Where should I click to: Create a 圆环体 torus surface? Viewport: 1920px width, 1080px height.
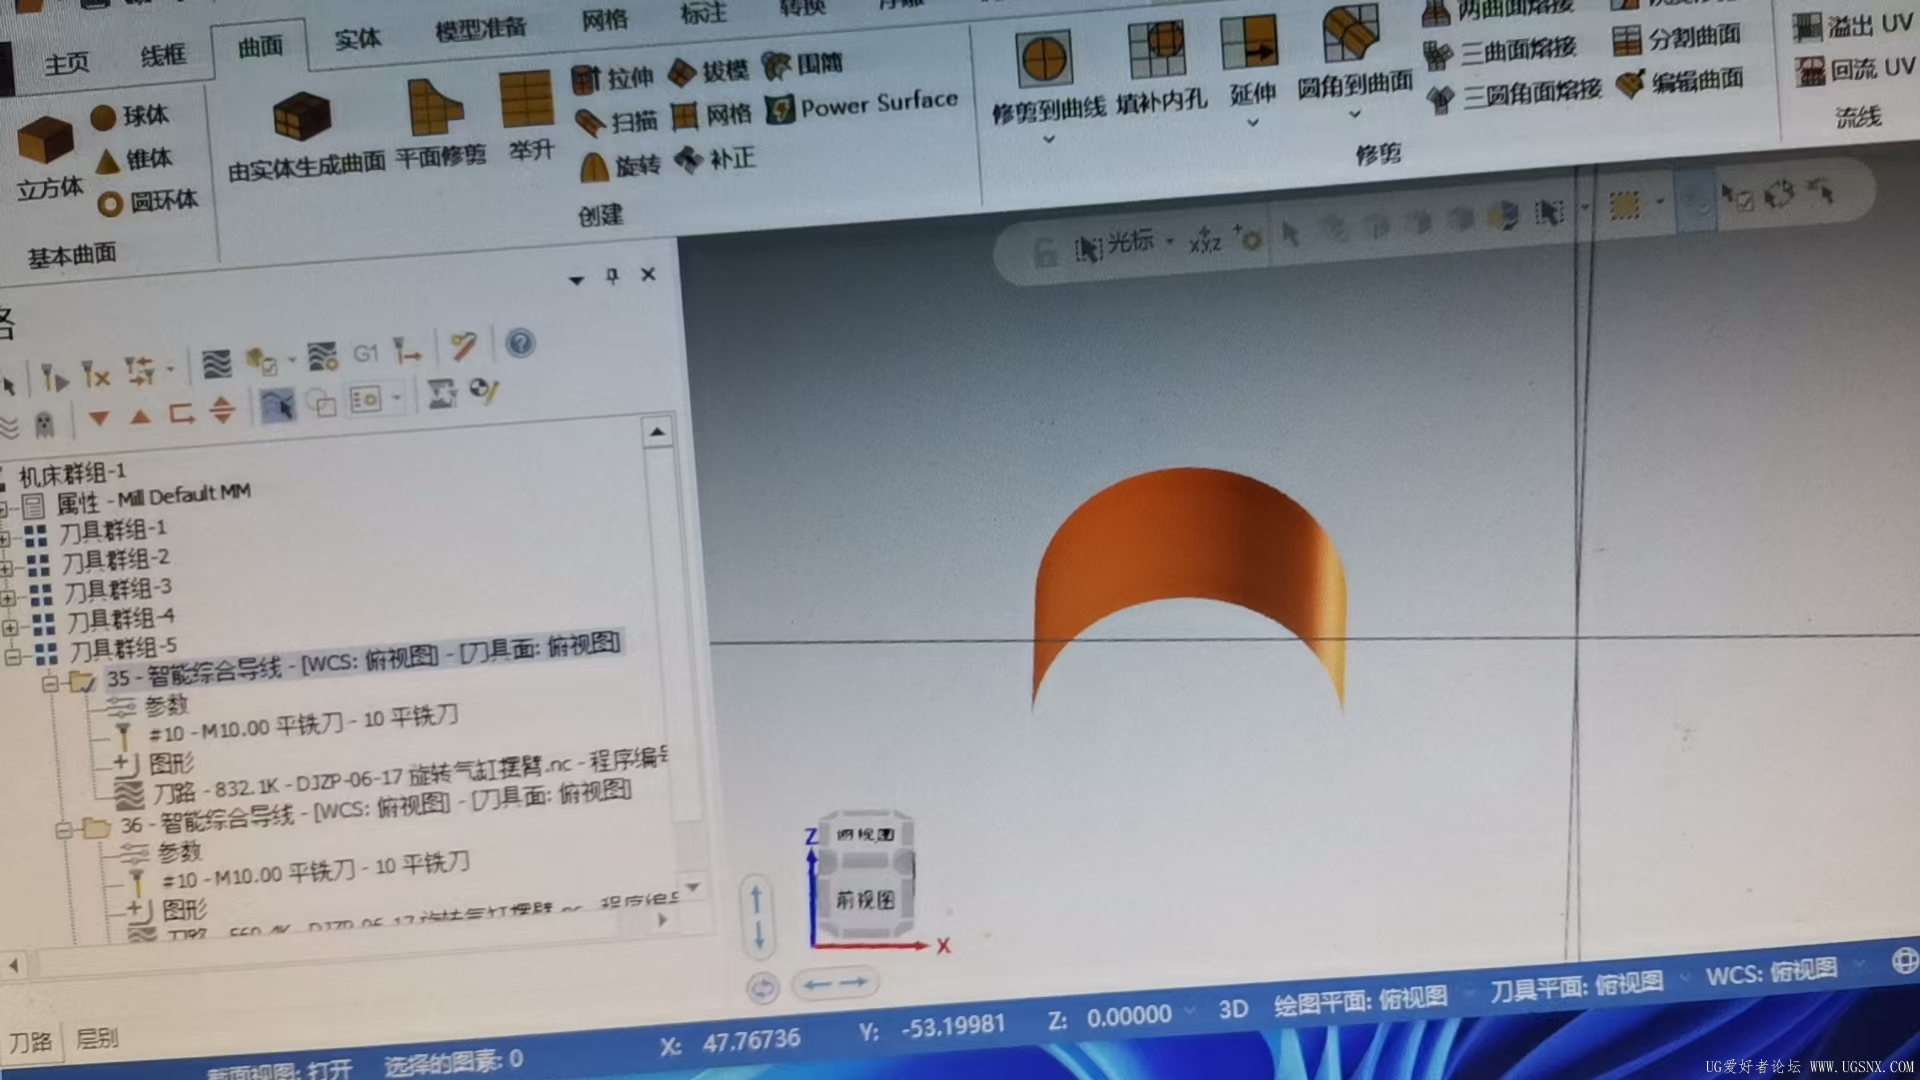pos(148,202)
